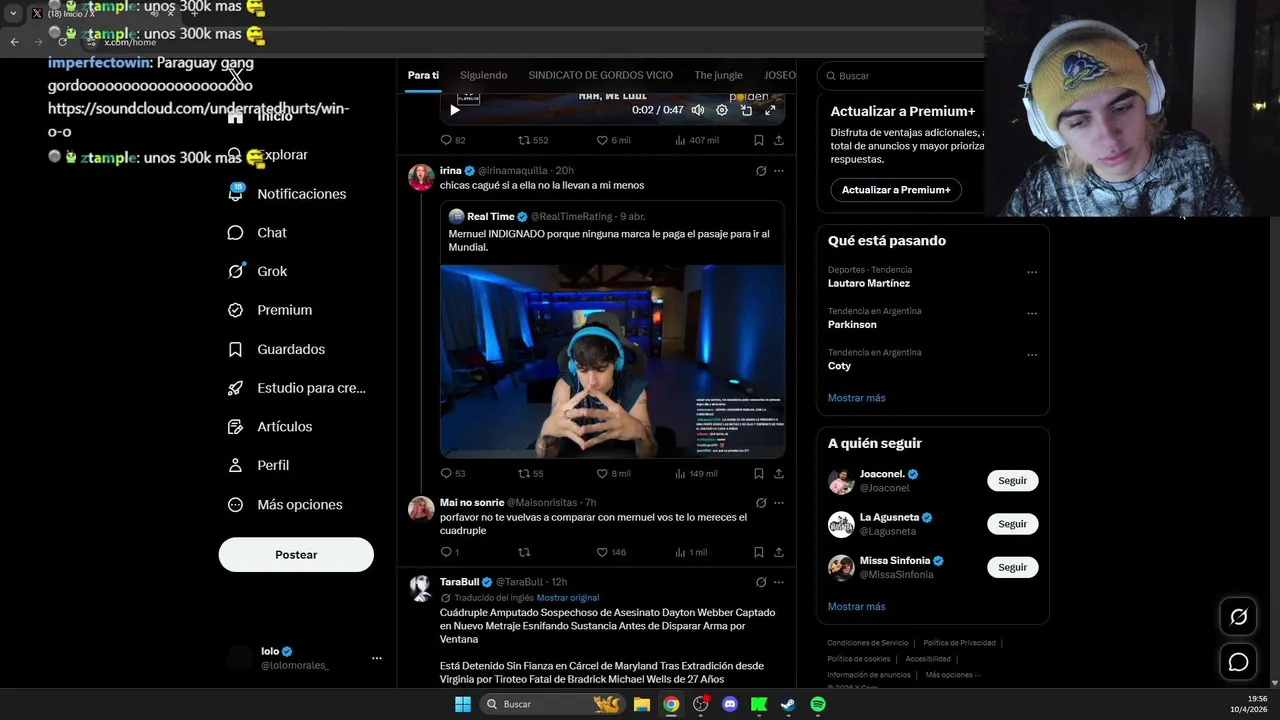Bookmark the post with 407 mil views
This screenshot has height=720, width=1280.
(x=759, y=140)
